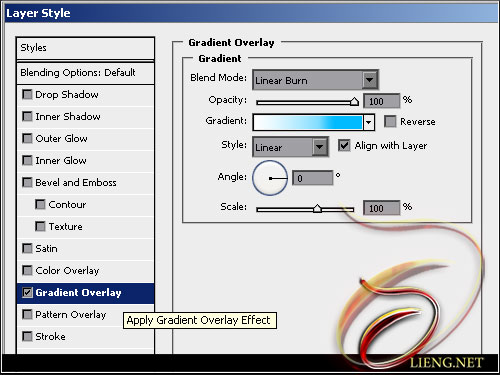The width and height of the screenshot is (500, 375).
Task: Enable the Satin checkbox
Action: pyautogui.click(x=27, y=248)
